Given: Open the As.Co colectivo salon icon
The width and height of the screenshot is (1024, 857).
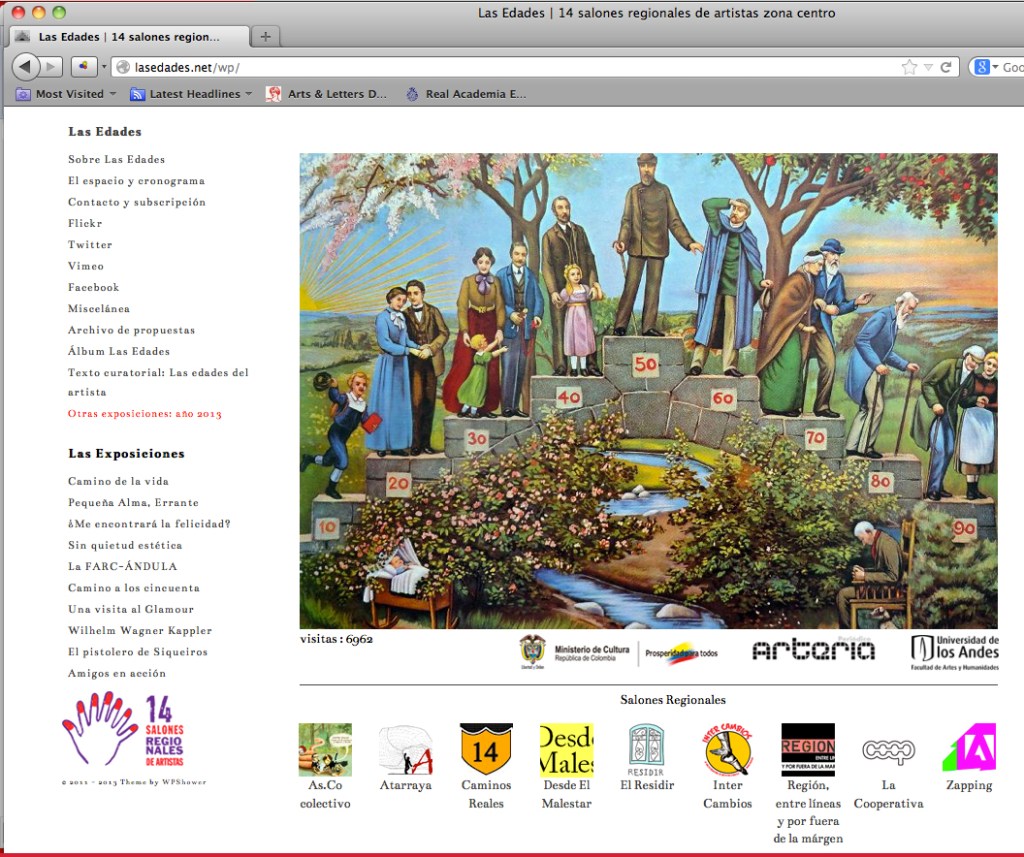Looking at the screenshot, I should [325, 750].
